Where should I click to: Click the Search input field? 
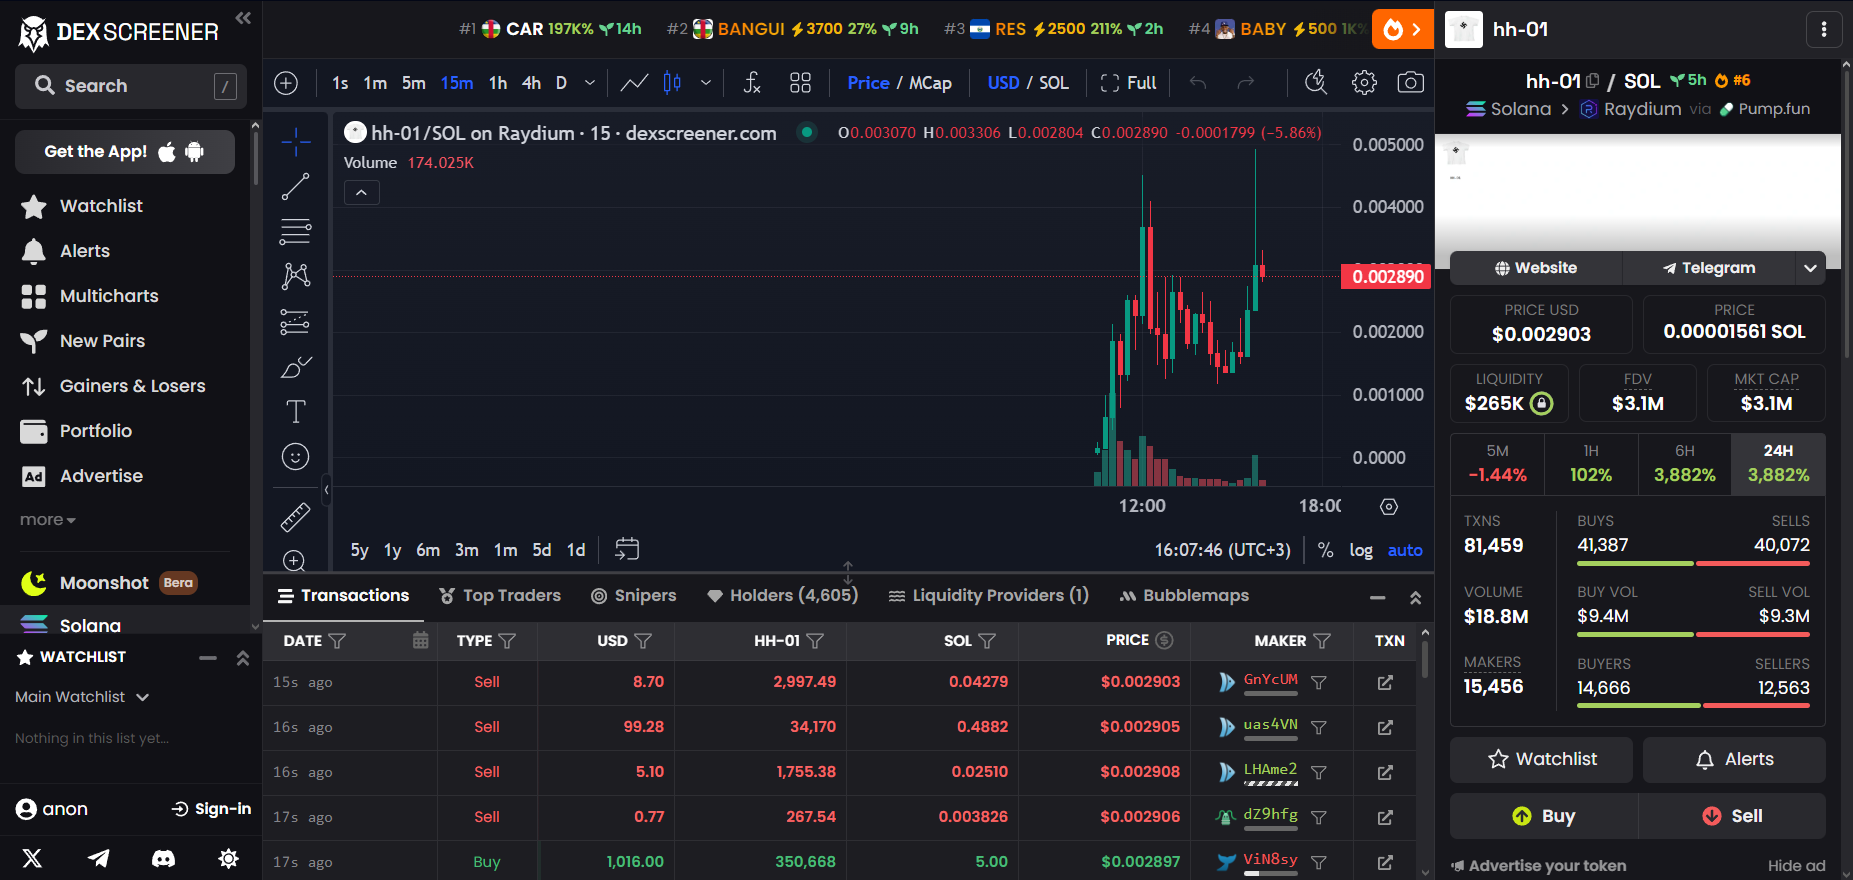point(125,86)
